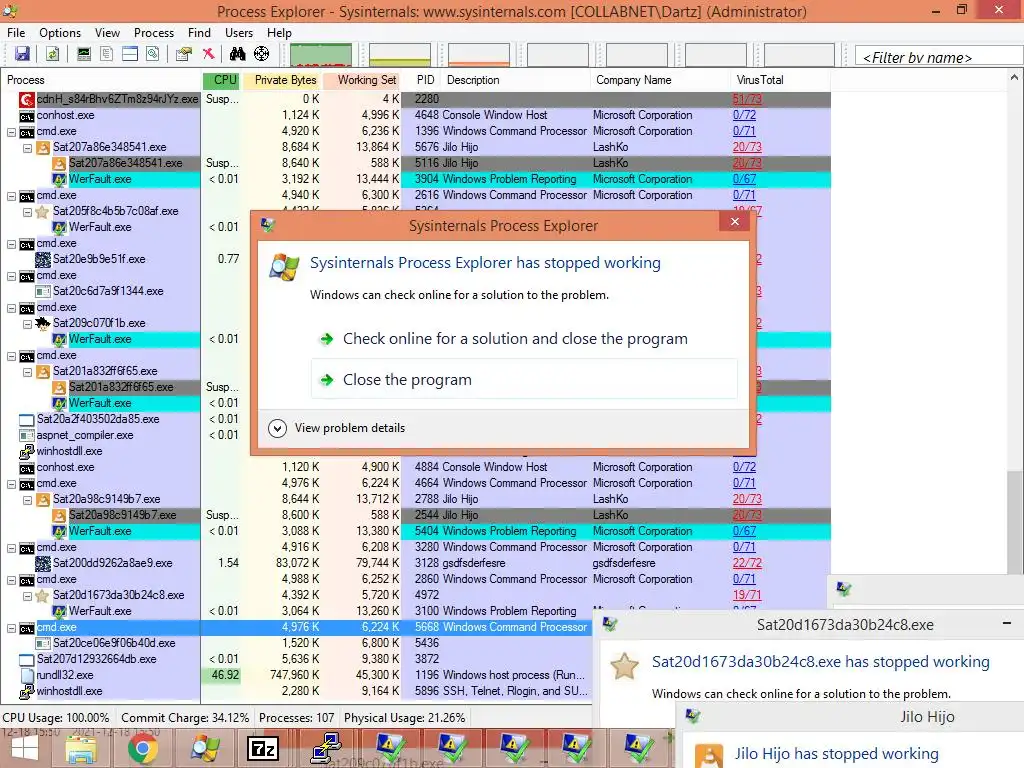This screenshot has height=768, width=1024.
Task: Open Google Chrome from the taskbar
Action: click(142, 749)
